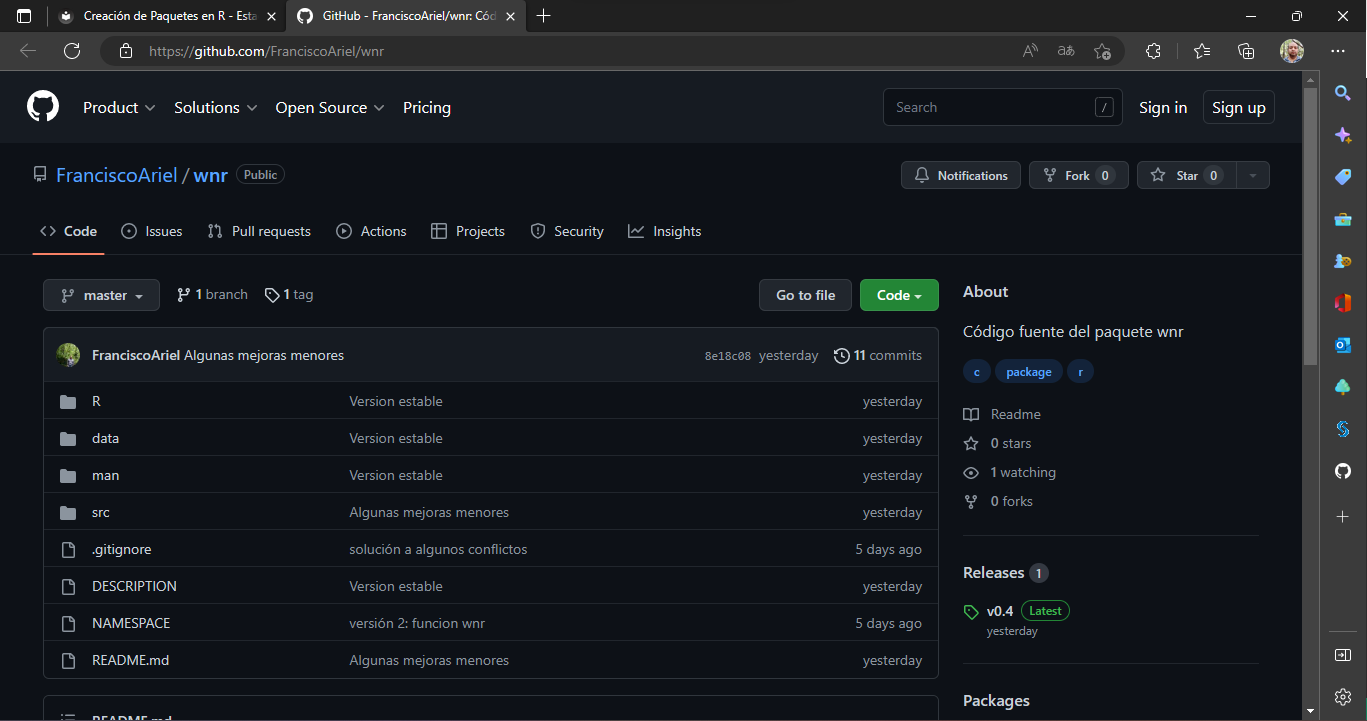The height and width of the screenshot is (721, 1367).
Task: Open Edge sidebar settings gear
Action: click(x=1343, y=697)
